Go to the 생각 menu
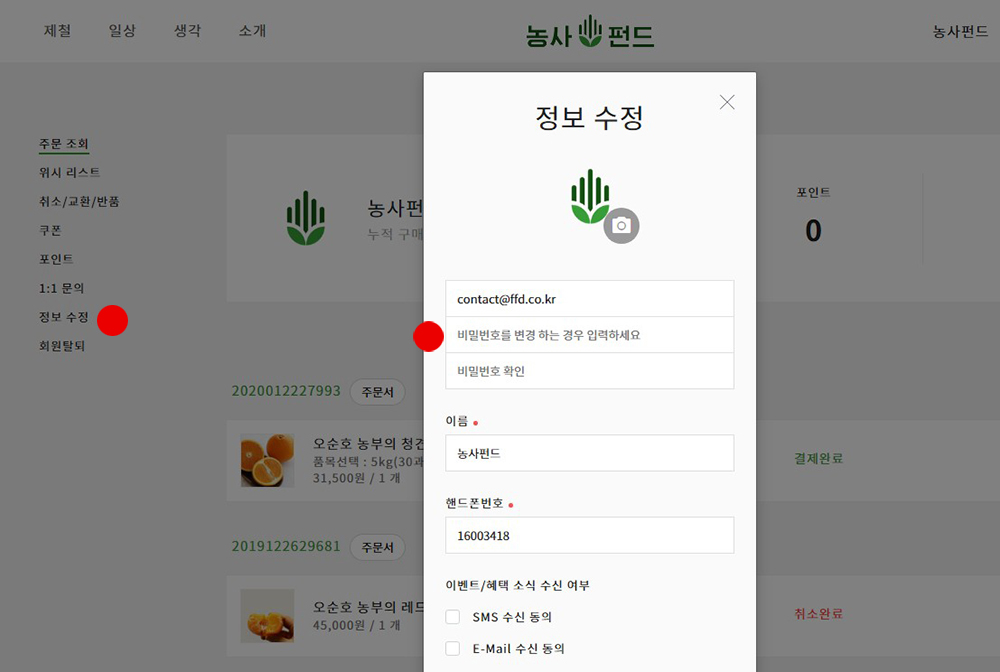The width and height of the screenshot is (1000, 672). coord(188,31)
